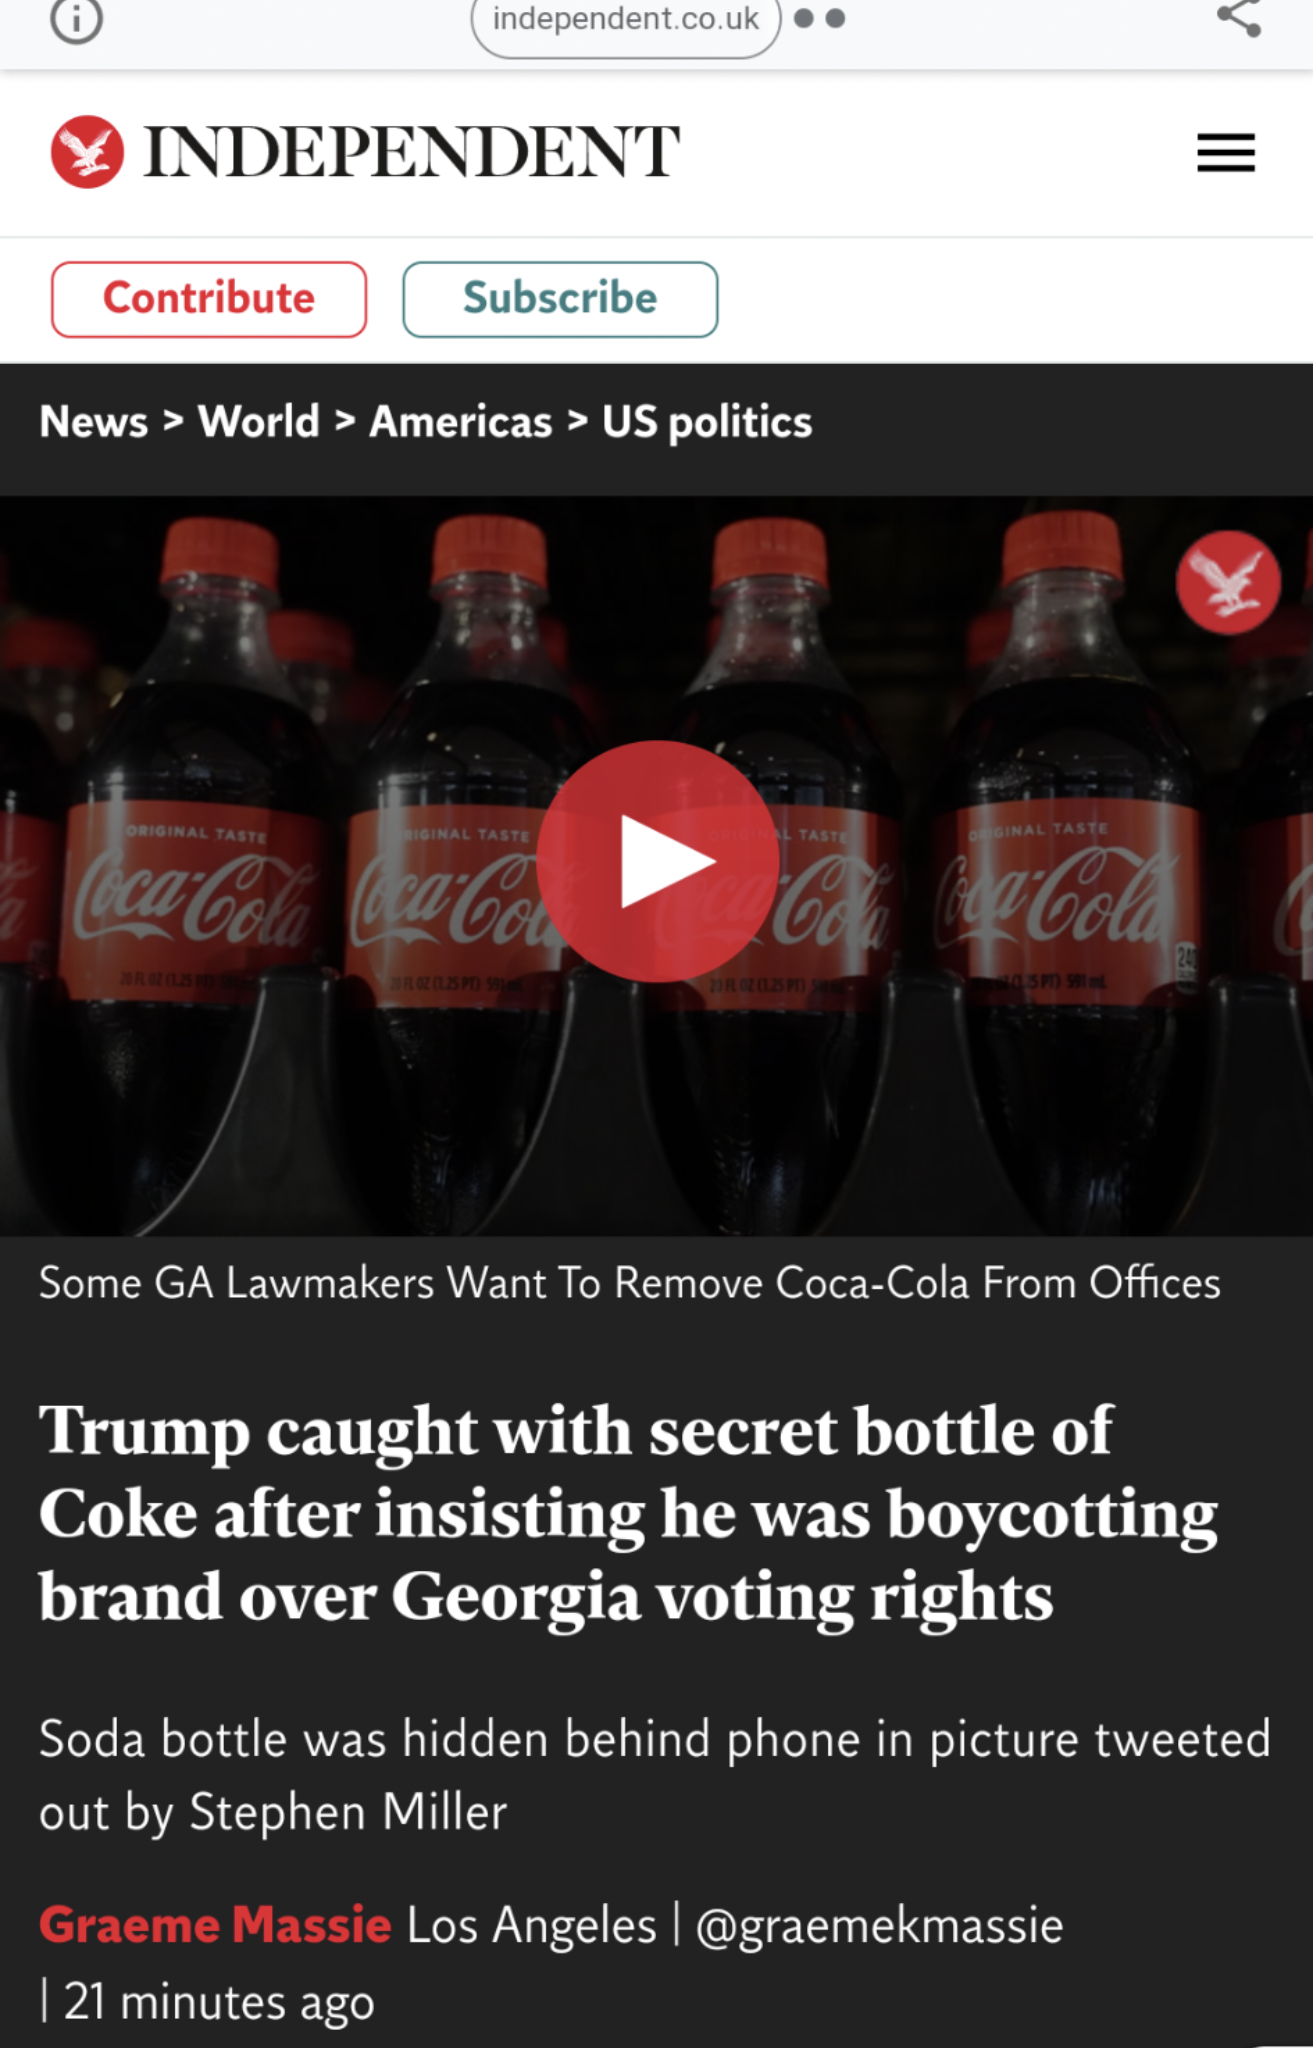The image size is (1313, 2048).
Task: Open the page info icon
Action: tap(76, 19)
